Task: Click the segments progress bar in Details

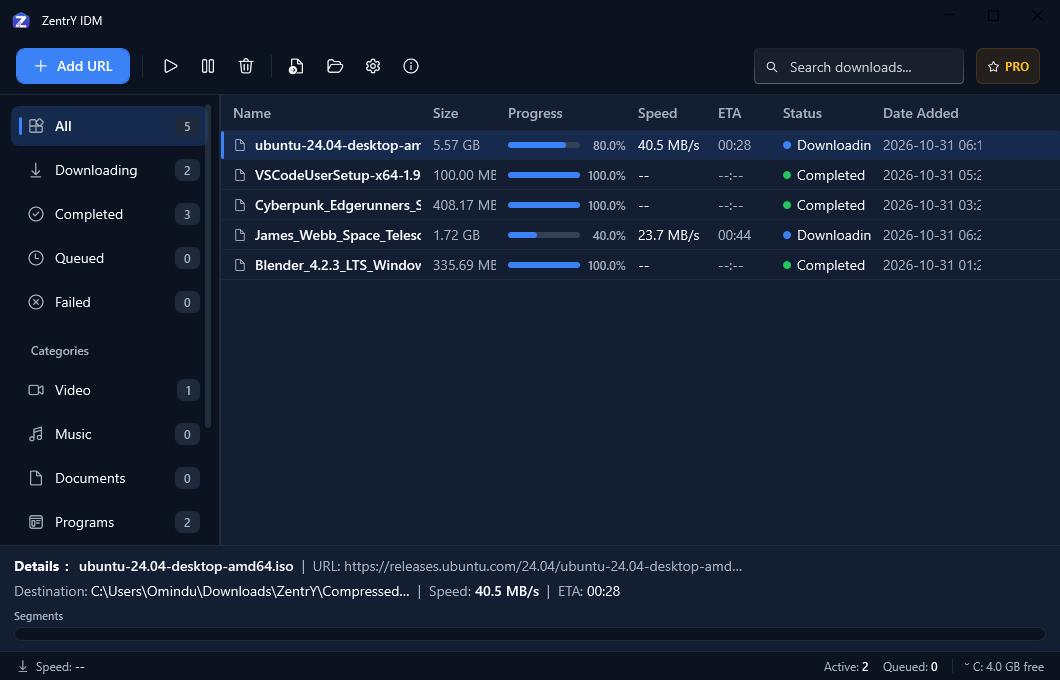Action: (530, 634)
